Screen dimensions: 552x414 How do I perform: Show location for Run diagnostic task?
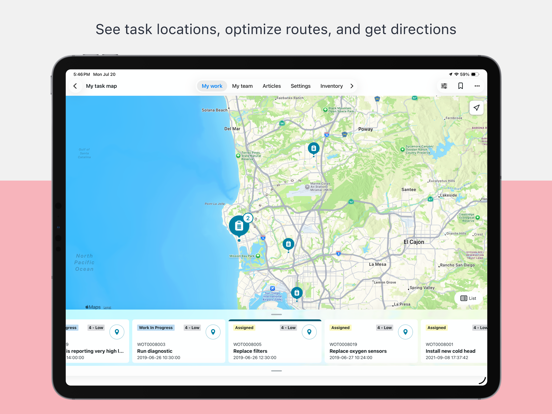click(x=213, y=332)
